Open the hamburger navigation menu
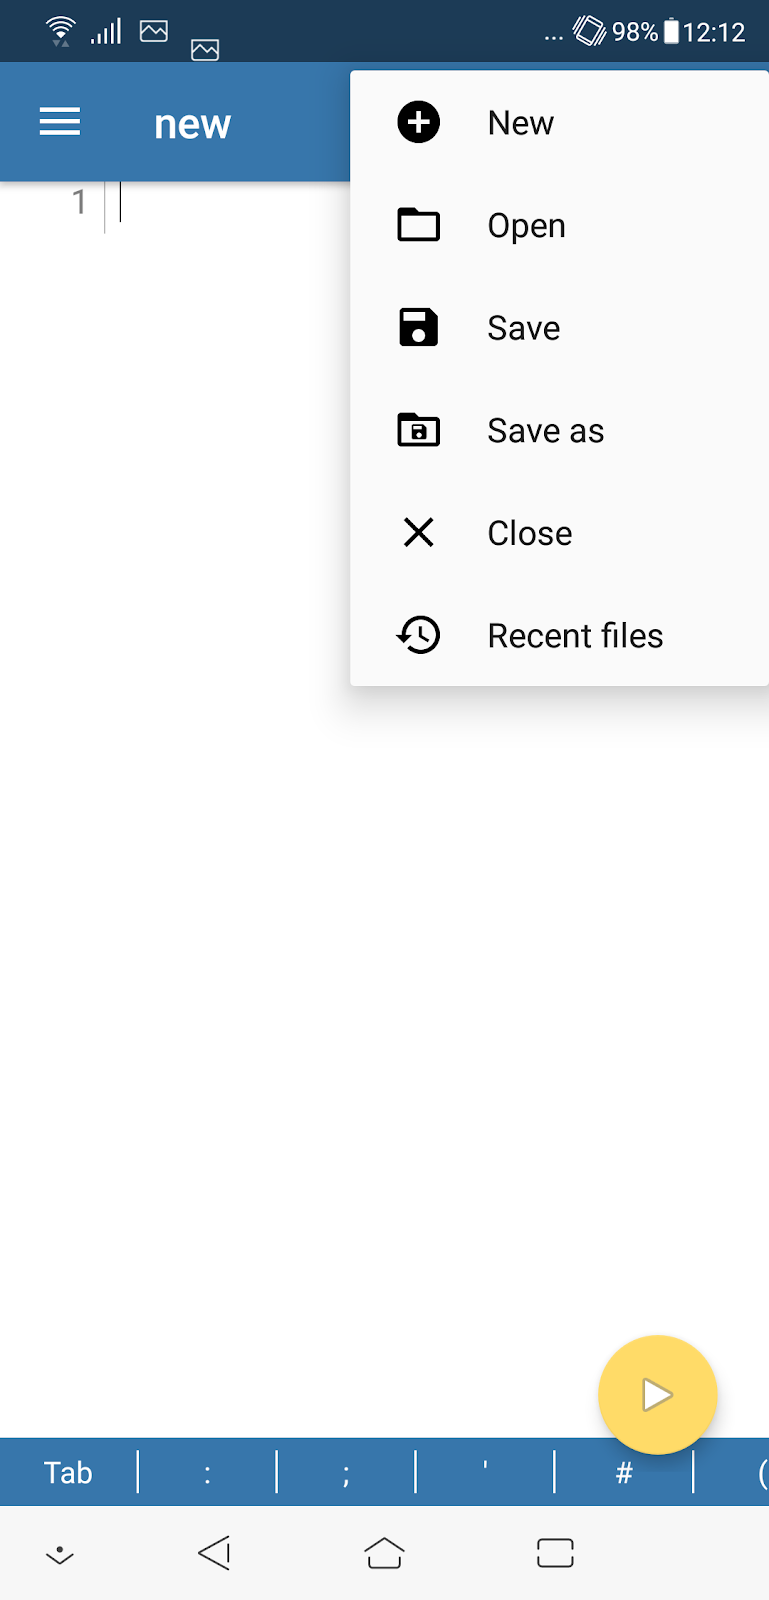This screenshot has height=1600, width=769. [x=60, y=123]
